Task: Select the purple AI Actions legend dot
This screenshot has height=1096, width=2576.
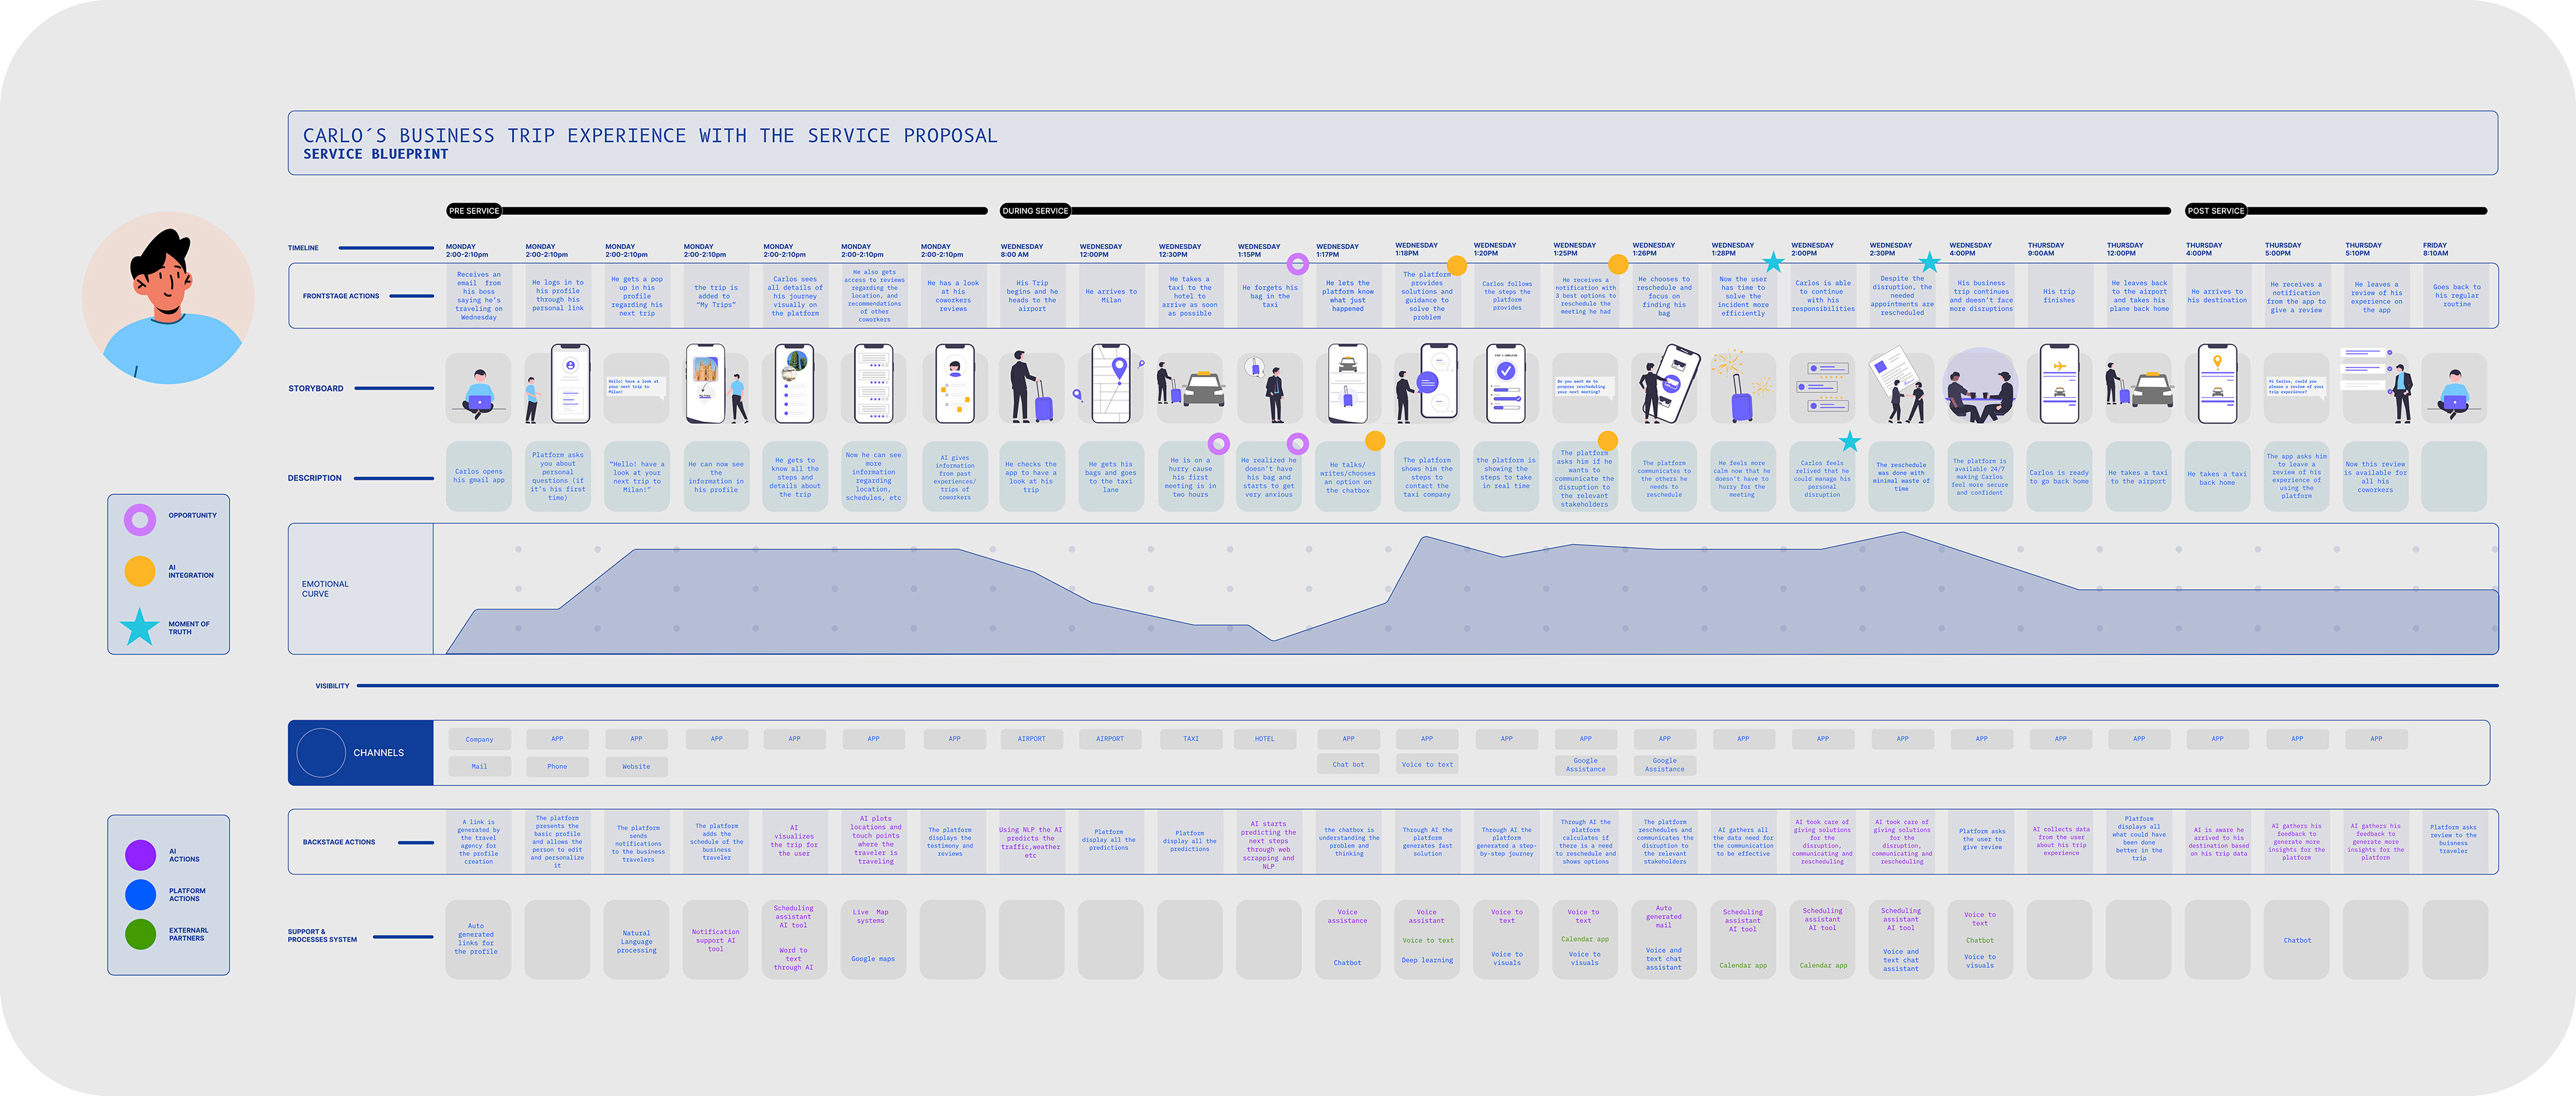Action: [x=141, y=855]
